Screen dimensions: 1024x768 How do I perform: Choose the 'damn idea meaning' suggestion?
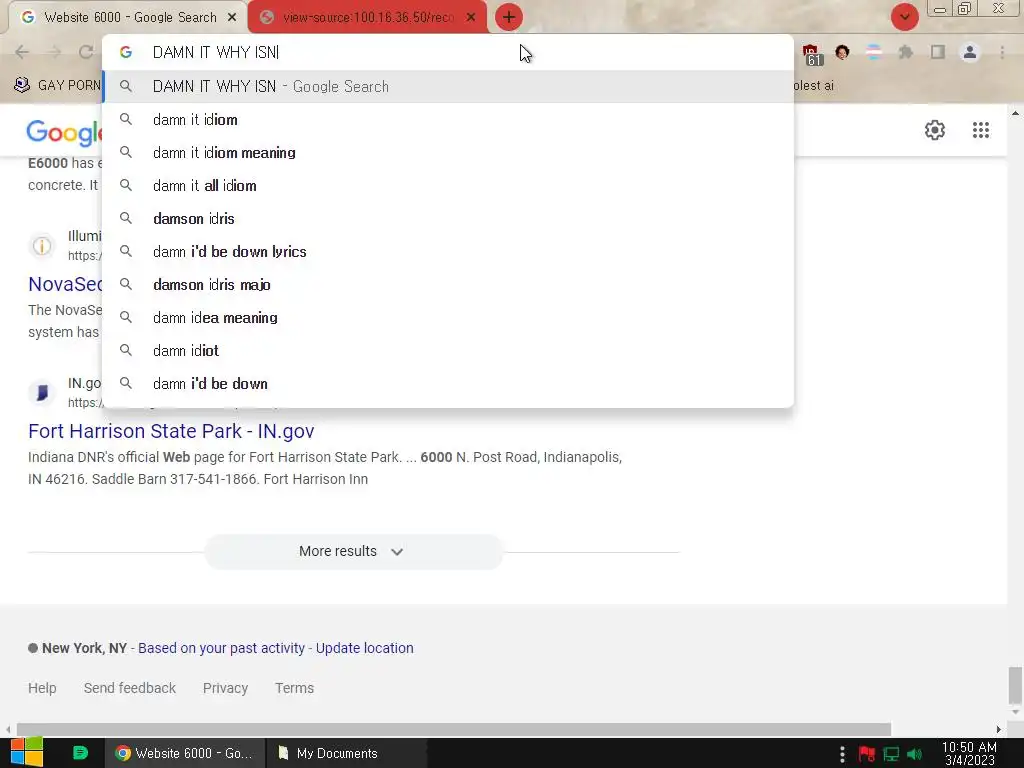coord(449,317)
